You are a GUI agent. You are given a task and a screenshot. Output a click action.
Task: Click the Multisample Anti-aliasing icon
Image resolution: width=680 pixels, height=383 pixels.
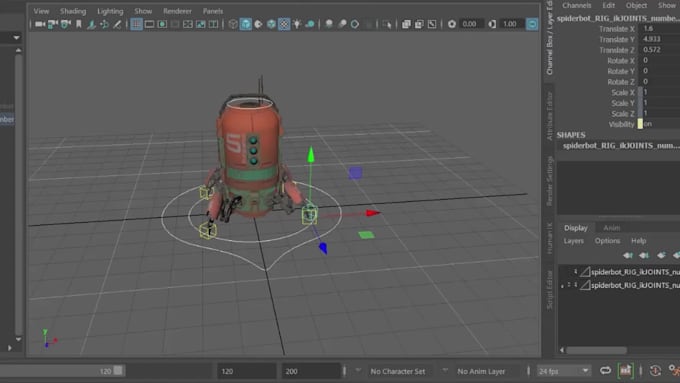point(355,24)
